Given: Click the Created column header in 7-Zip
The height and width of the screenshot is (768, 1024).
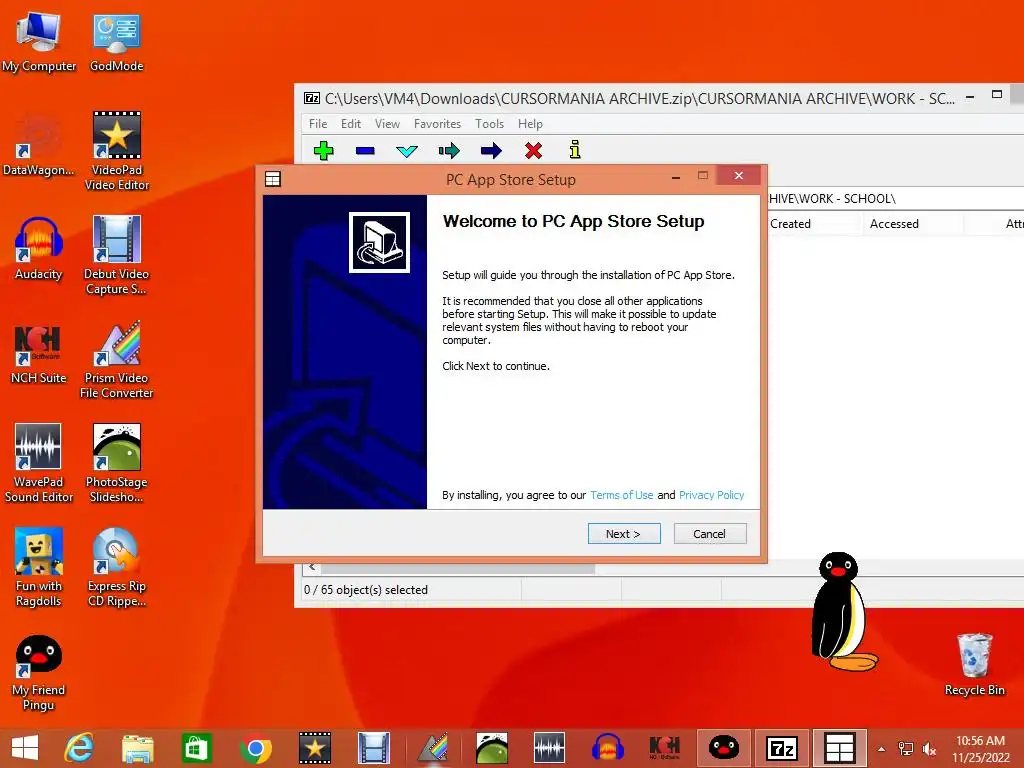Looking at the screenshot, I should [814, 224].
